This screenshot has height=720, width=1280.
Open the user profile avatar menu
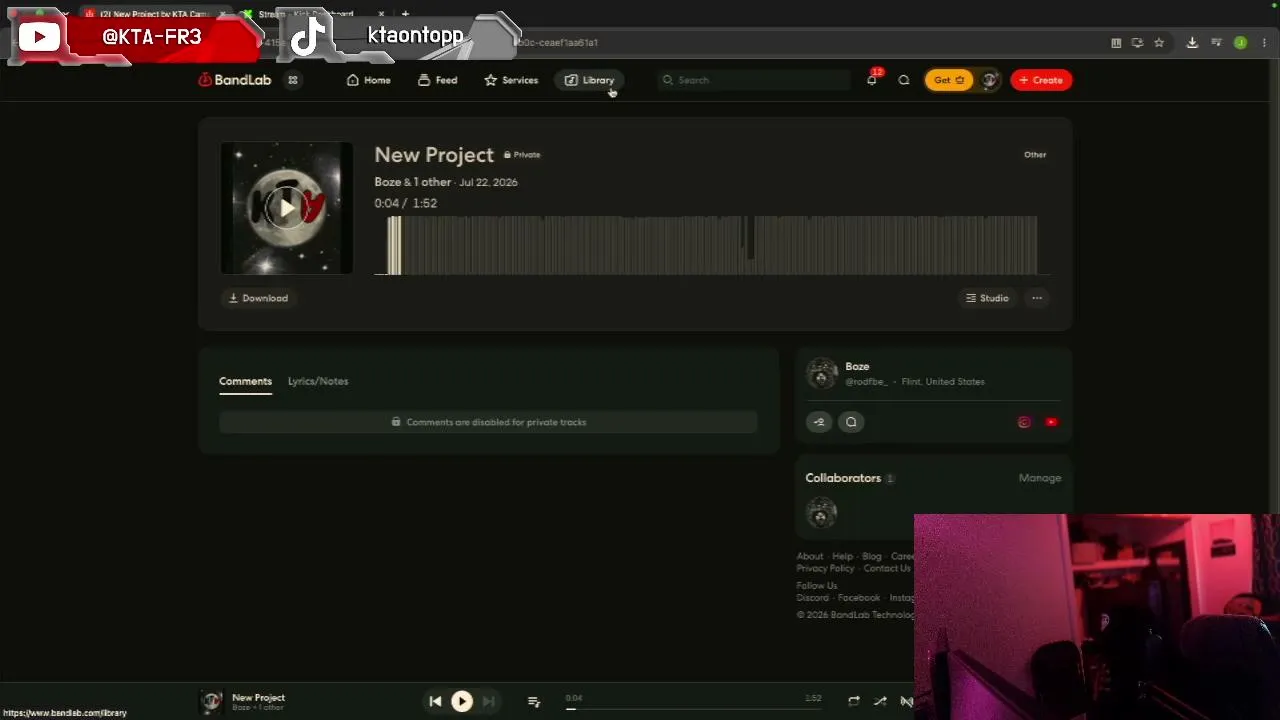tap(989, 80)
